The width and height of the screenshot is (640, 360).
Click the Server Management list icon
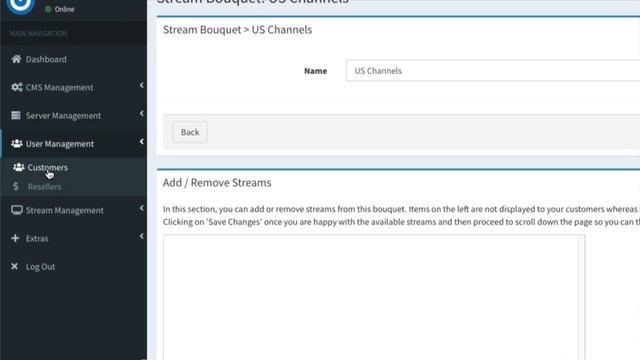[x=16, y=116]
